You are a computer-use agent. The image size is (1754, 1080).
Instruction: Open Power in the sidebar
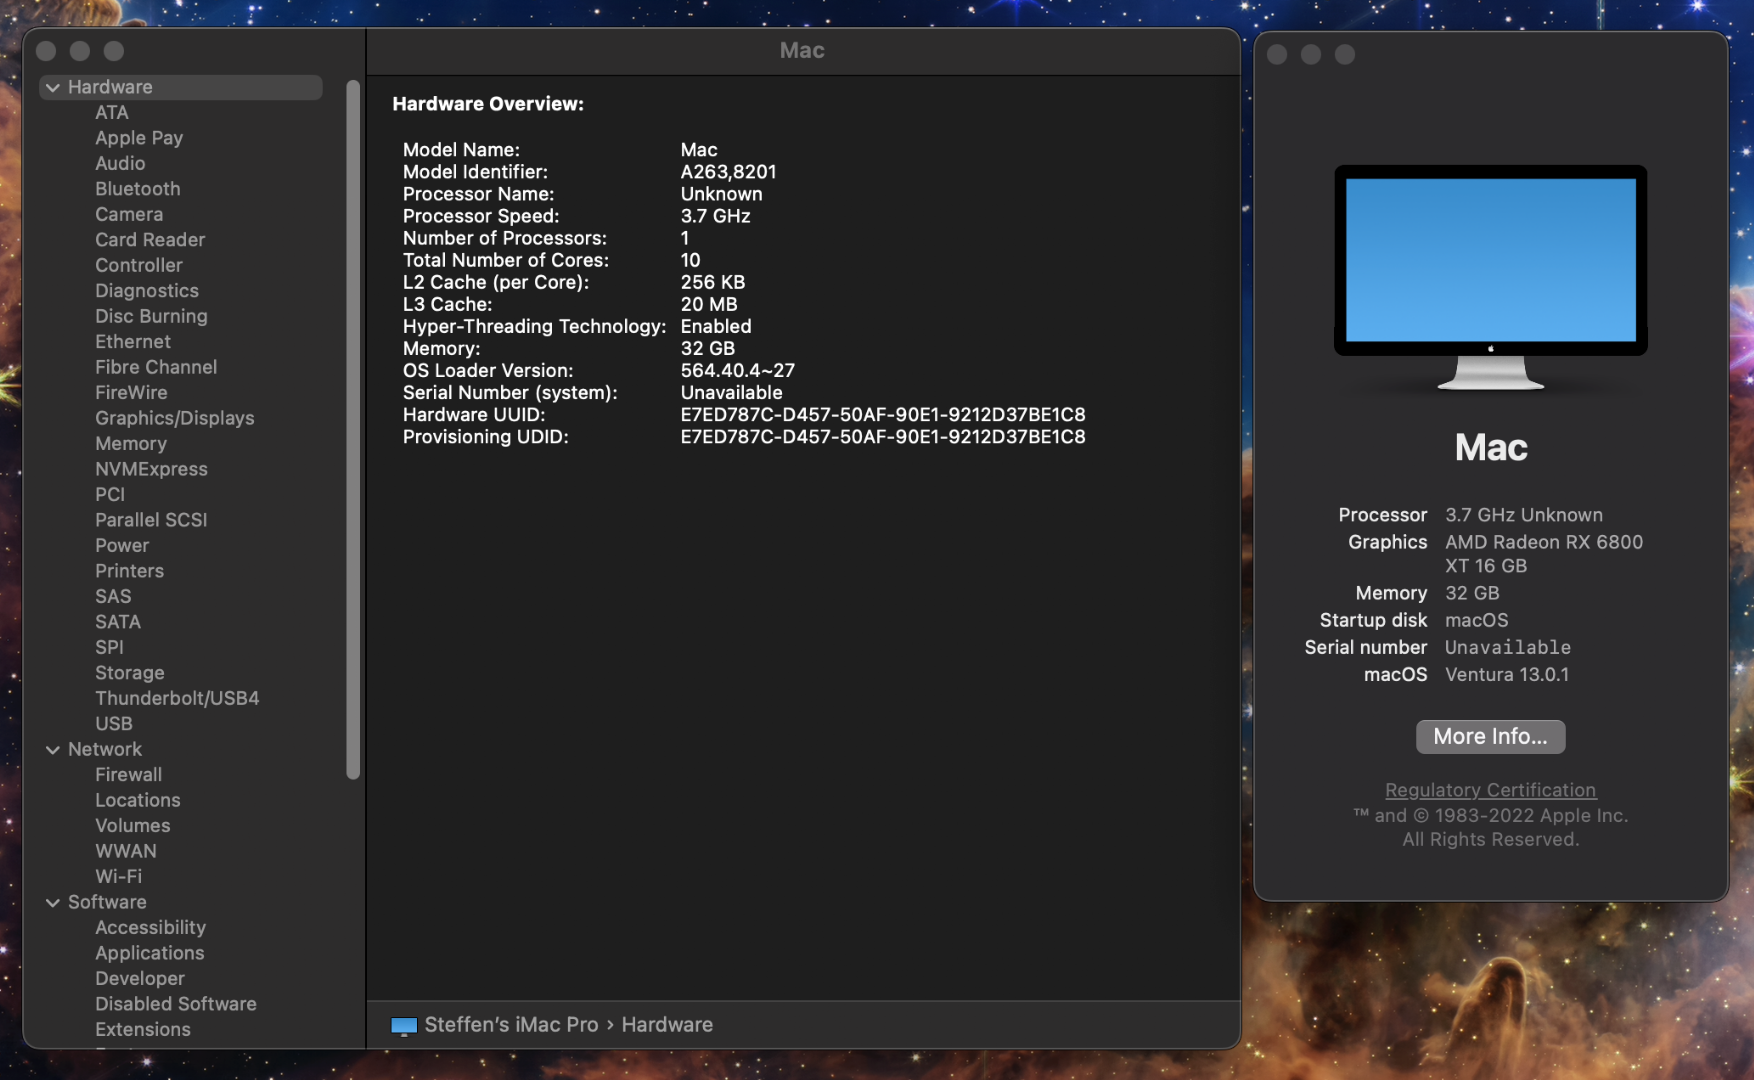click(x=122, y=546)
